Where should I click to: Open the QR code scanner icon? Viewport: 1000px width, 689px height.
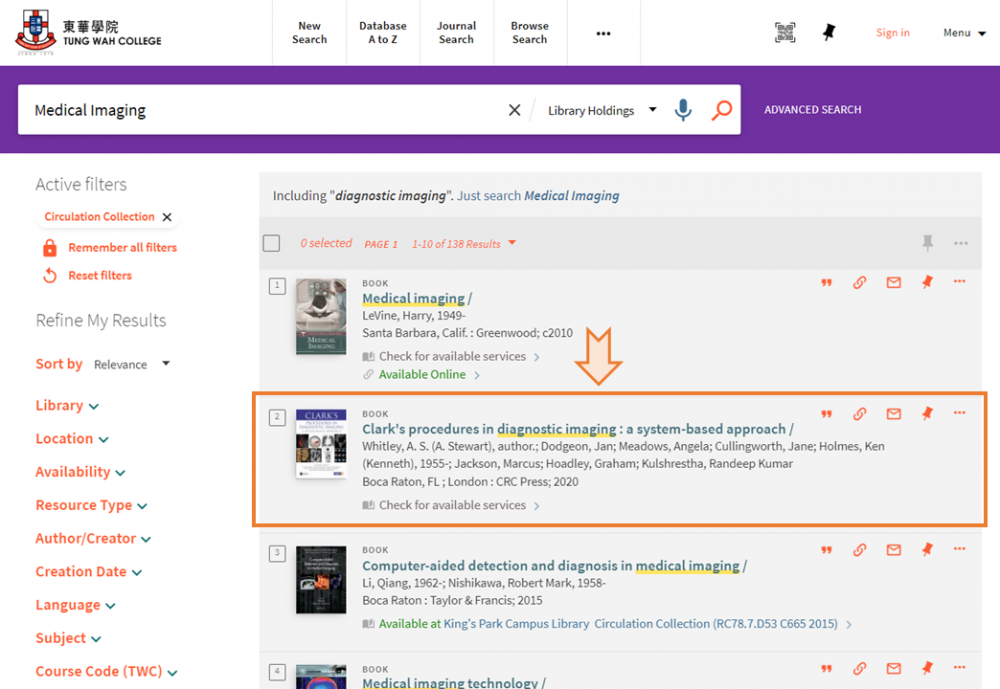(785, 33)
